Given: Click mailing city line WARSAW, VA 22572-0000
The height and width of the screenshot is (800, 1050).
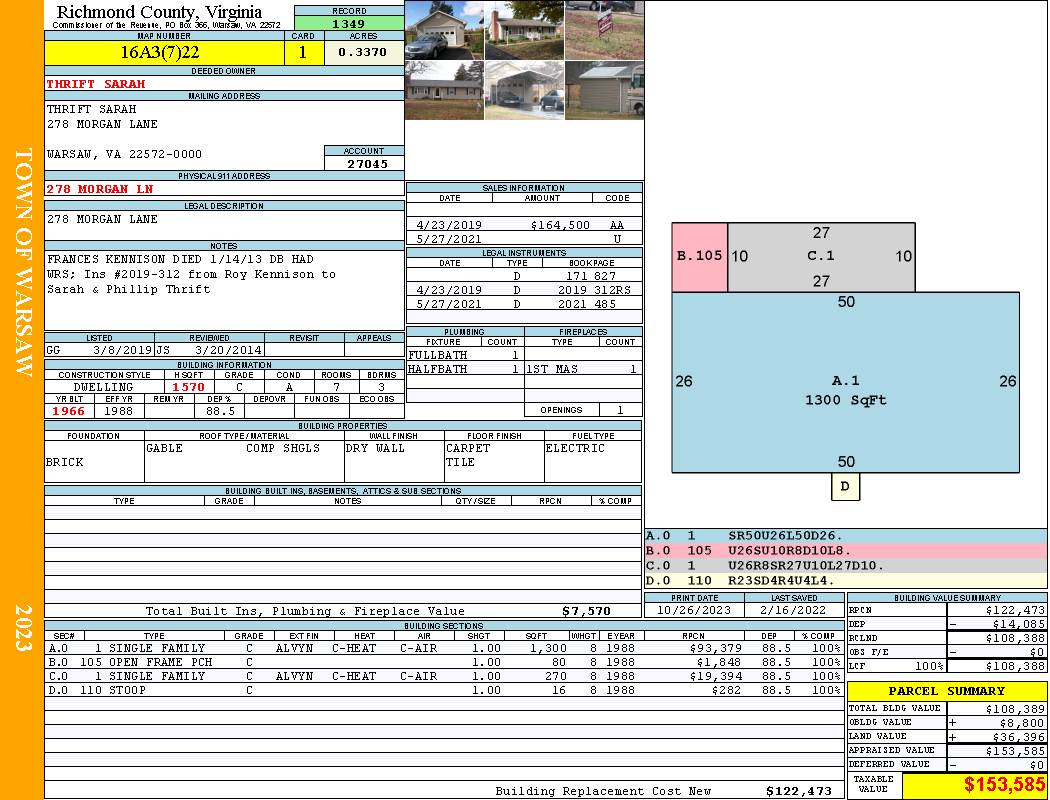Looking at the screenshot, I should pos(125,154).
